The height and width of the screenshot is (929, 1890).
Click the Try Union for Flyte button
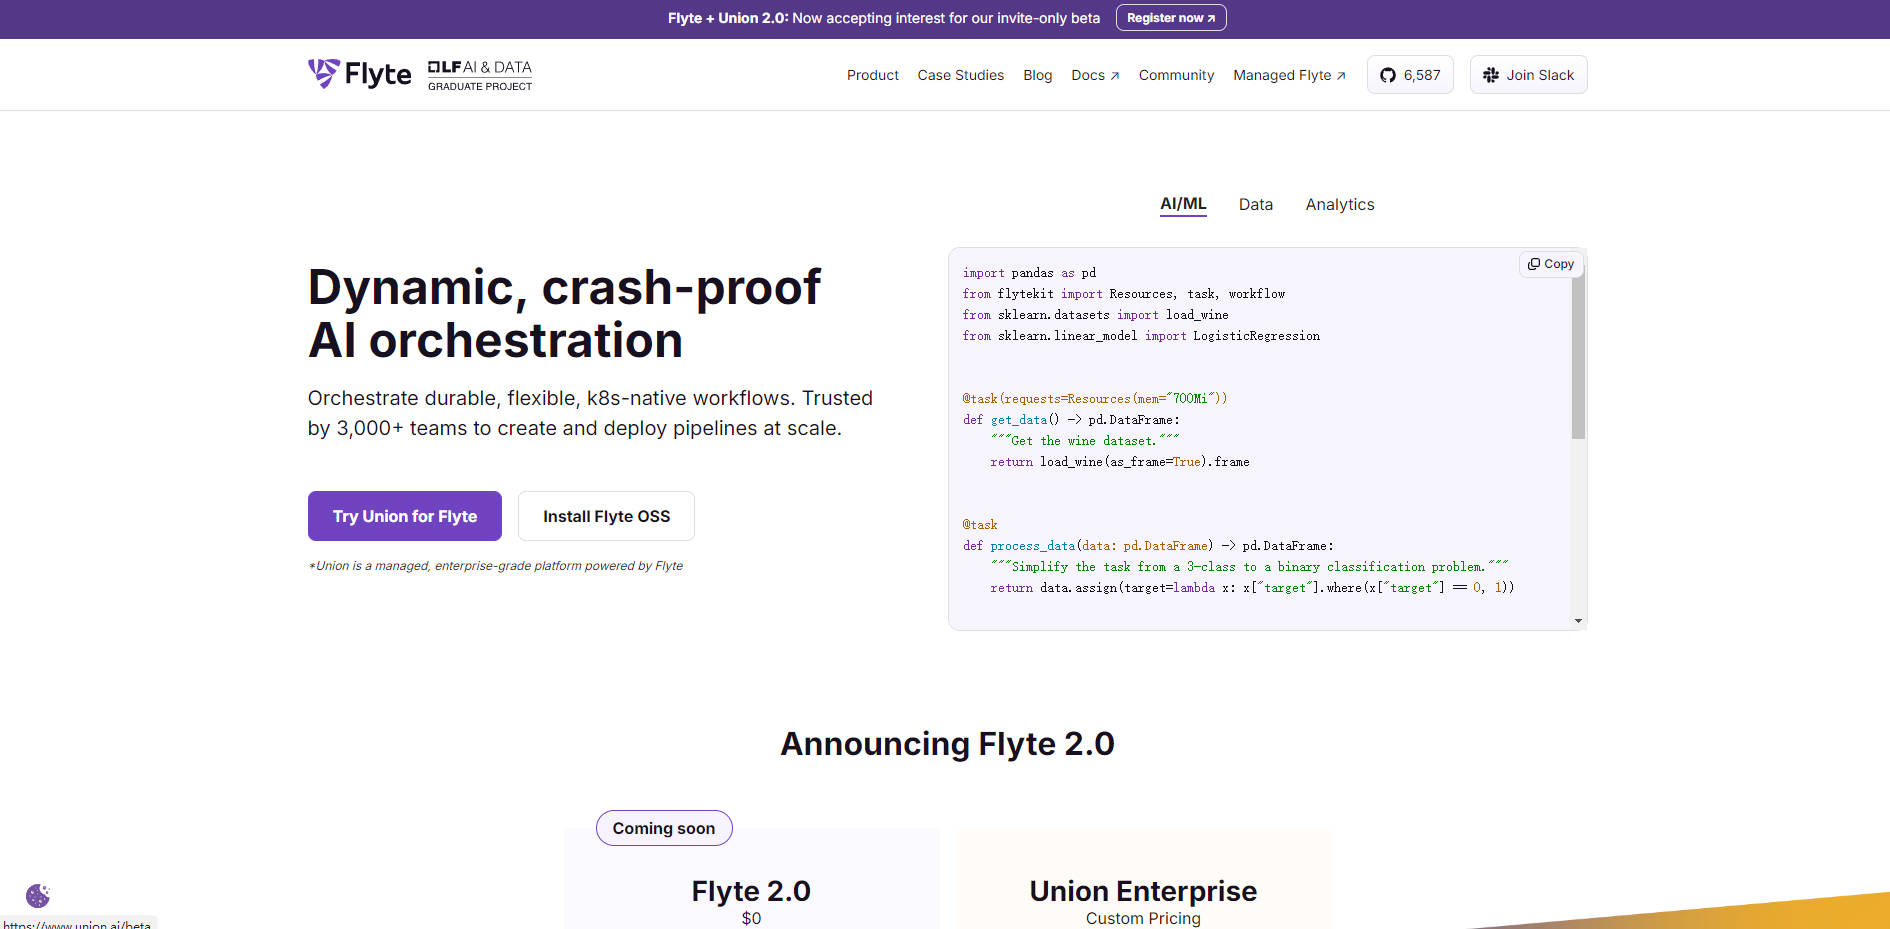click(405, 516)
